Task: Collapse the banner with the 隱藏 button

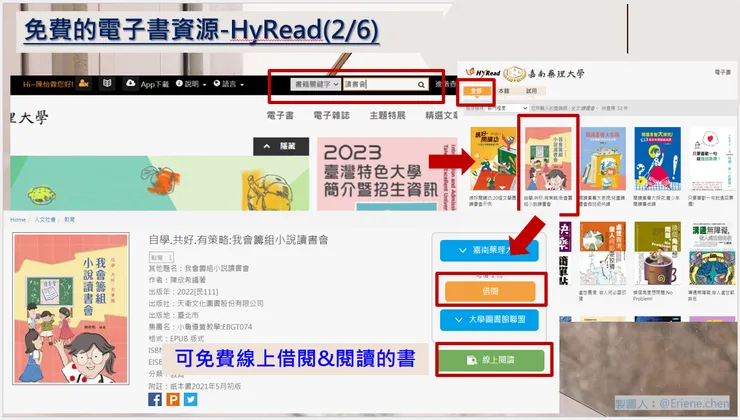Action: pyautogui.click(x=281, y=146)
